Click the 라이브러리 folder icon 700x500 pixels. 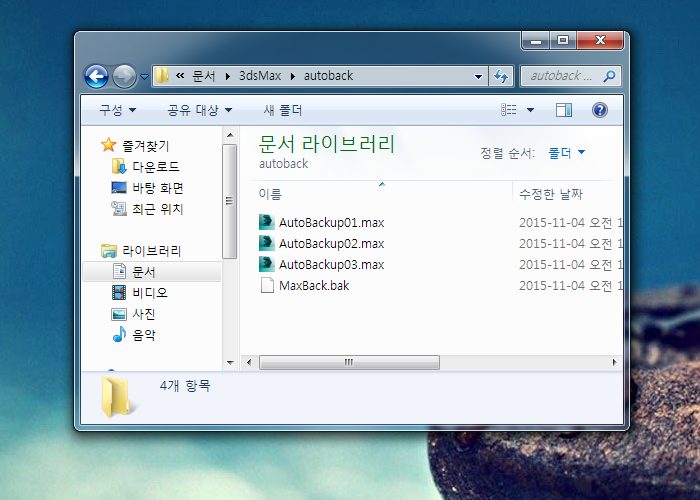(x=108, y=250)
